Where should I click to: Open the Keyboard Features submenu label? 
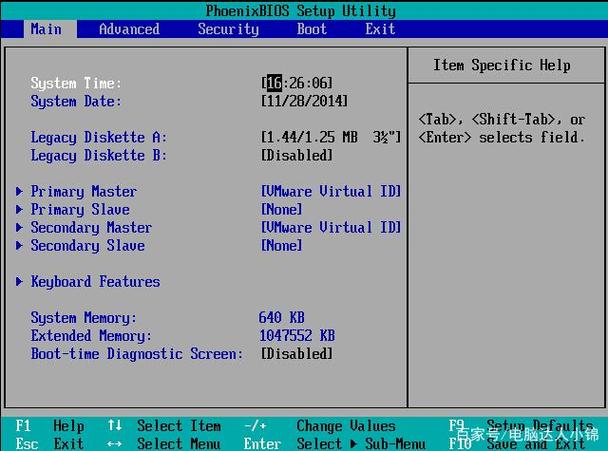point(95,282)
